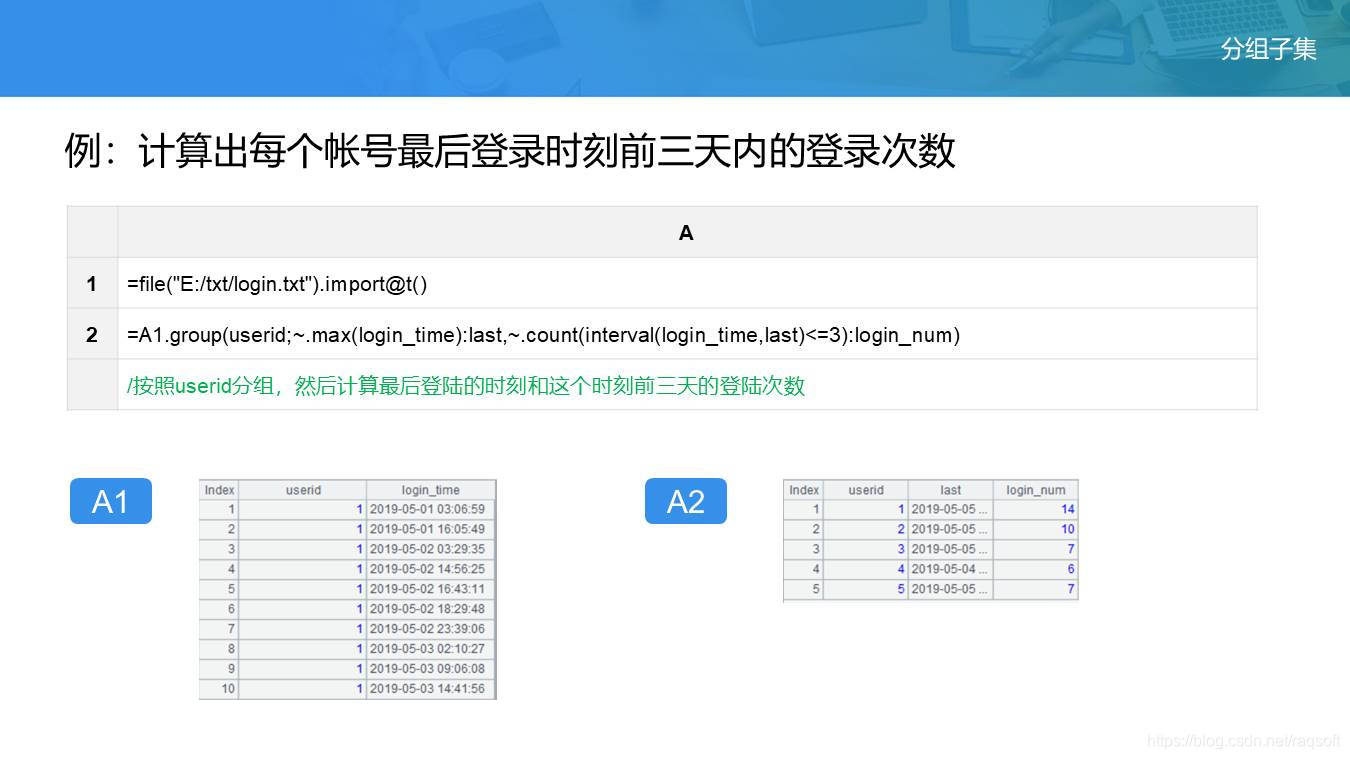Select cell with file import@t() formula
The width and height of the screenshot is (1350, 759).
coord(687,284)
